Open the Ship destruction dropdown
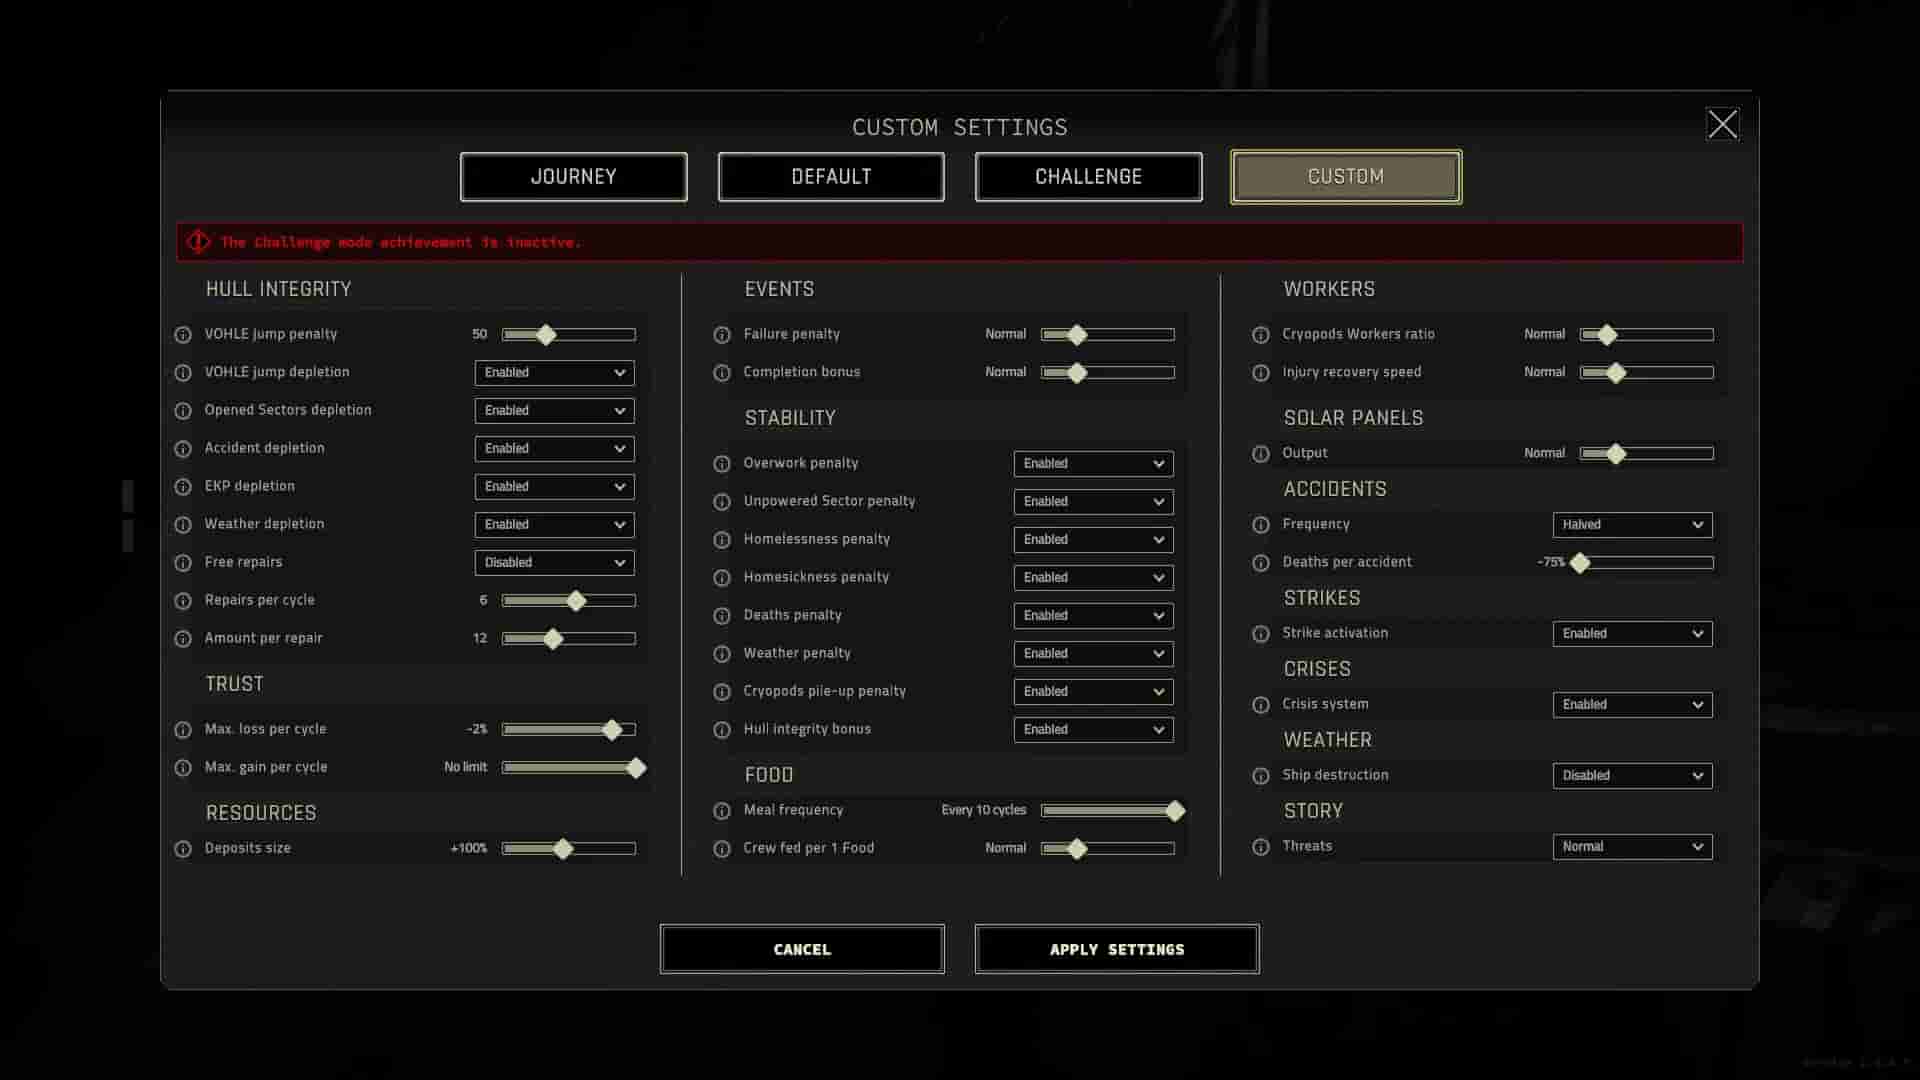 (1632, 776)
